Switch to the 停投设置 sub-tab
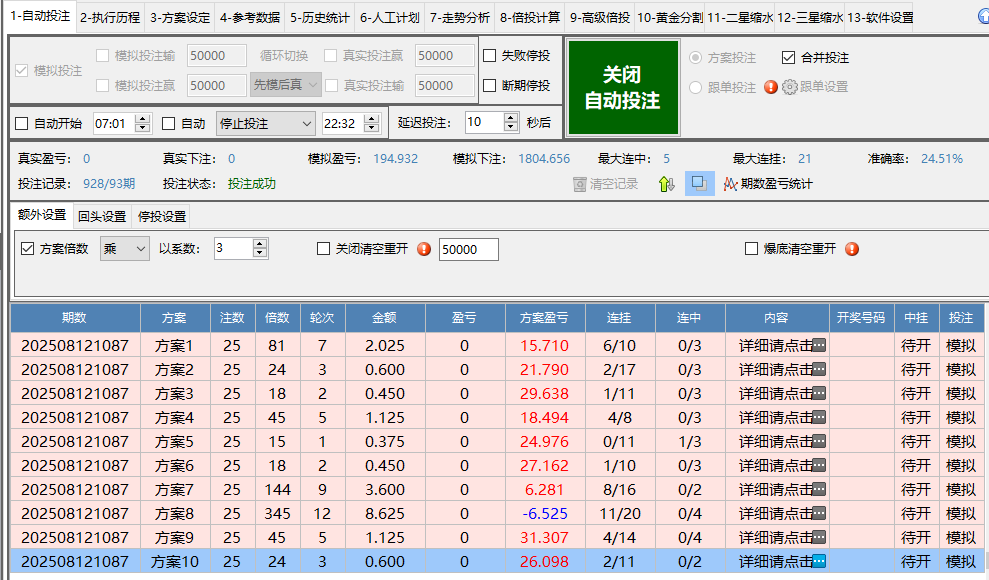 162,216
